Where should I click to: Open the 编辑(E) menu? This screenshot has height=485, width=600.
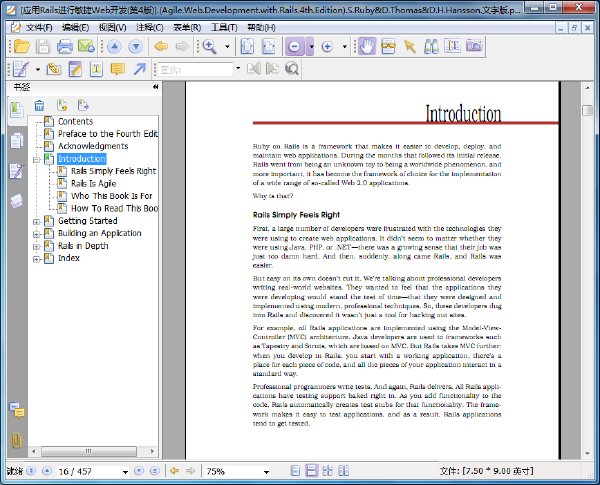75,28
